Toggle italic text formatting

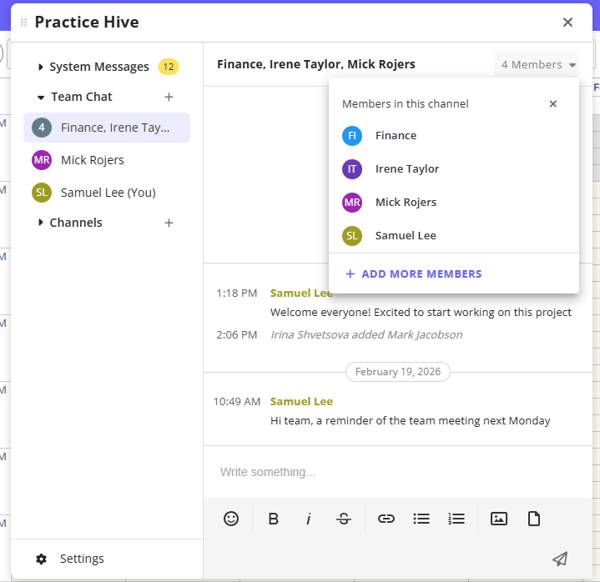(x=308, y=518)
